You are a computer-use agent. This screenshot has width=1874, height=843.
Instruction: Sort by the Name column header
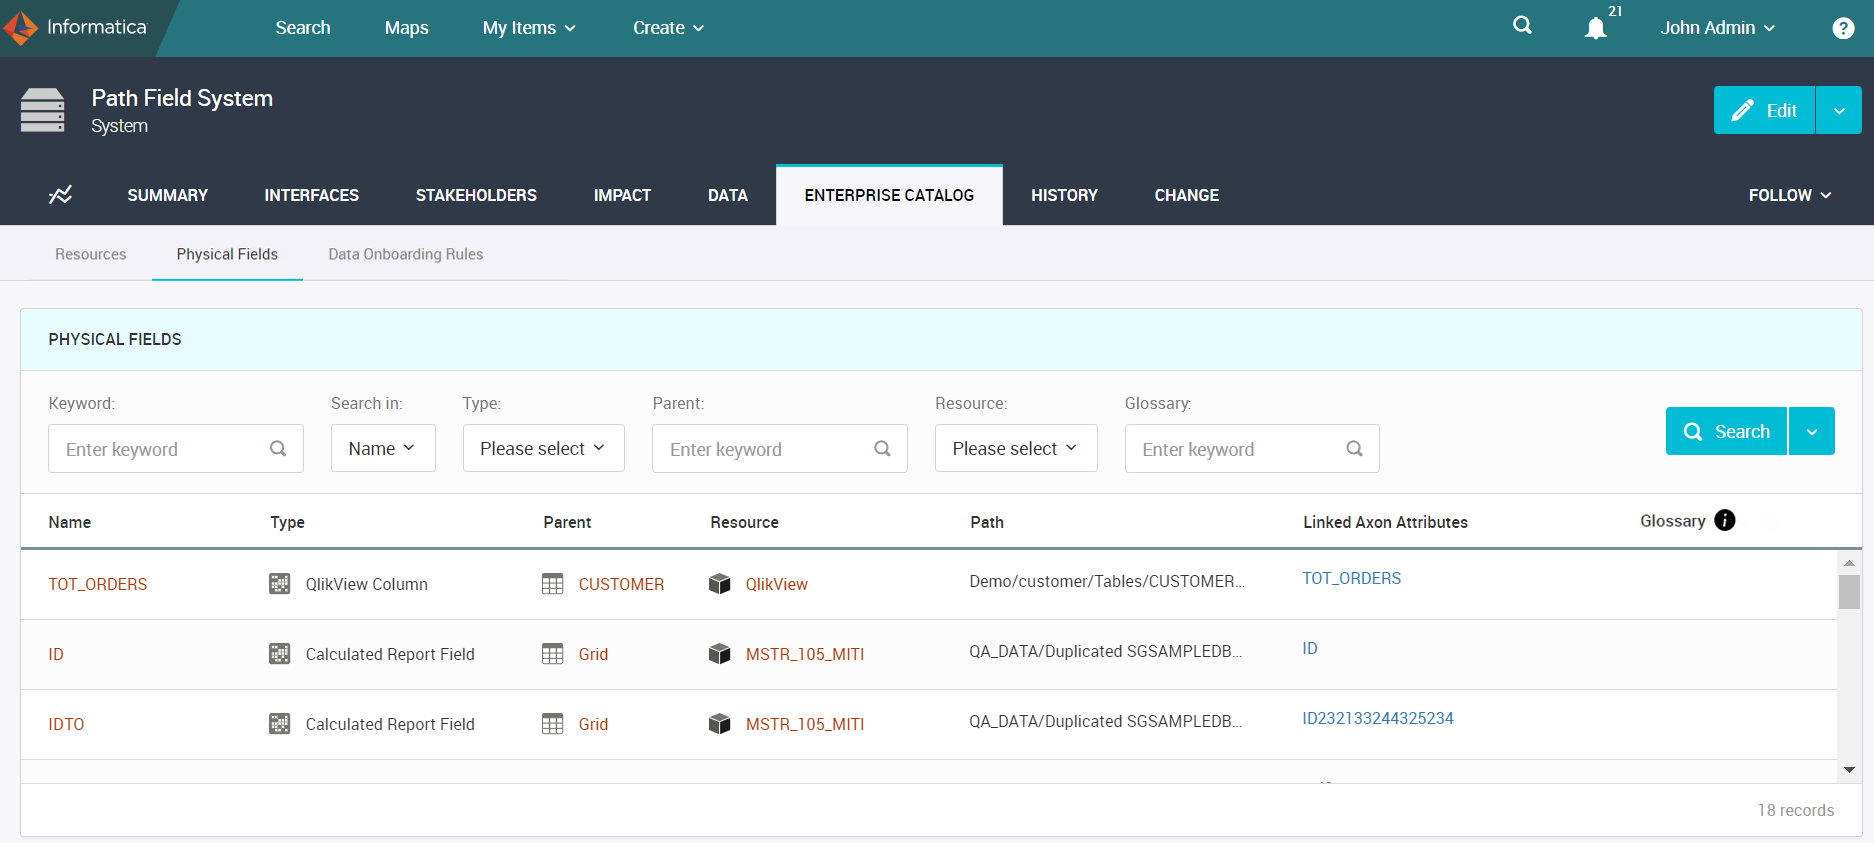(70, 522)
